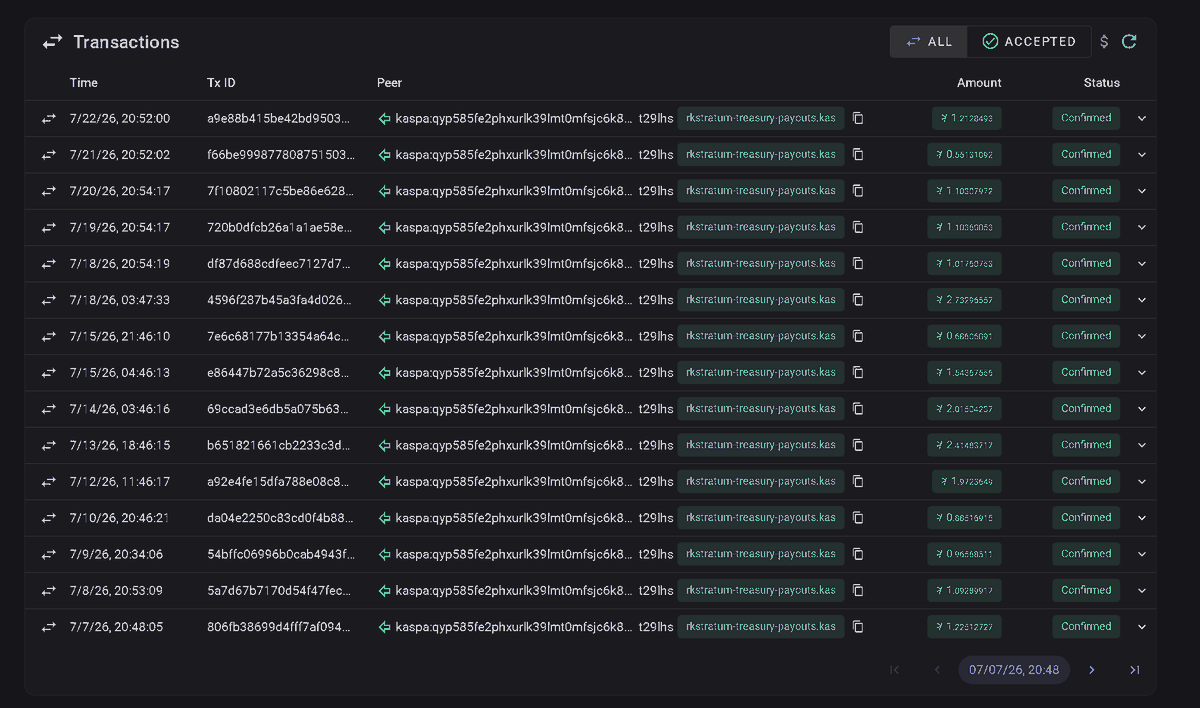Open transaction ID 7f10802117c5be86e628...
Image resolution: width=1200 pixels, height=708 pixels.
pyautogui.click(x=279, y=191)
